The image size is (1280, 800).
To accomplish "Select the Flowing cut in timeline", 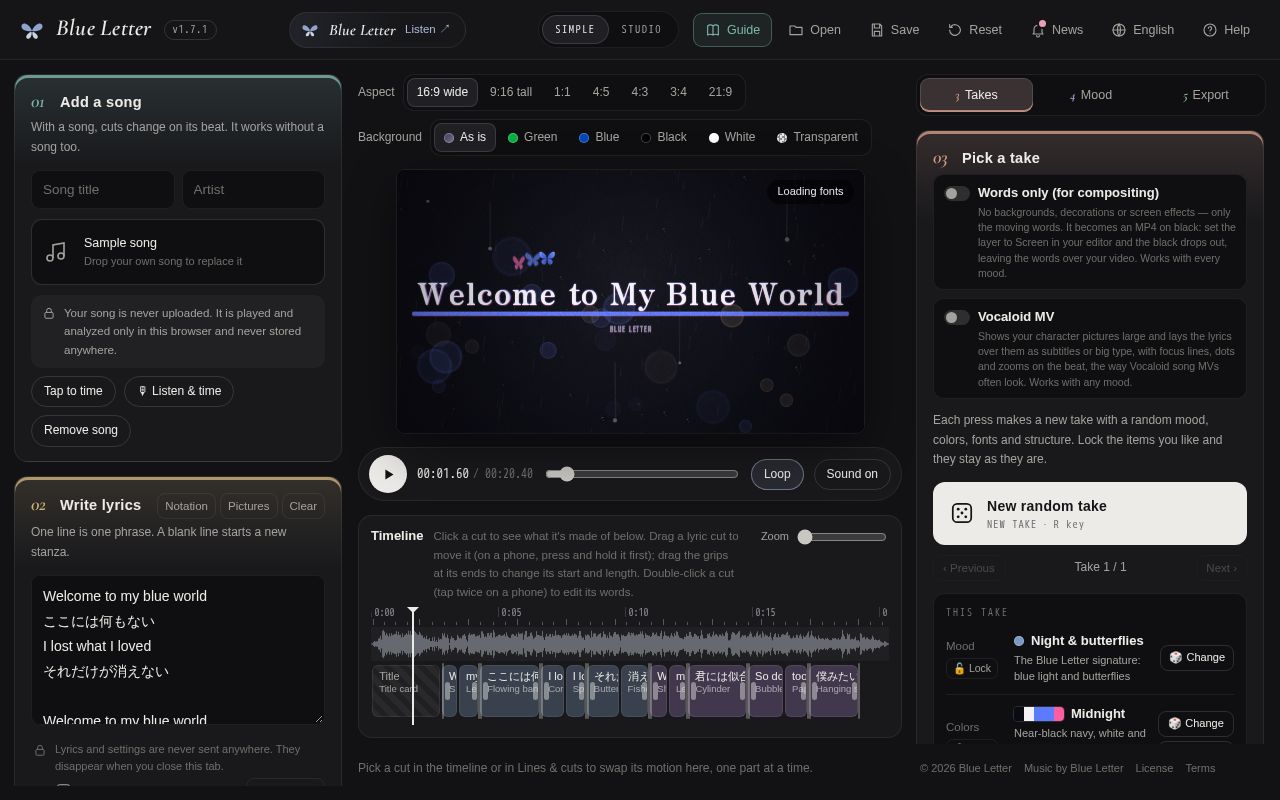I will 511,691.
